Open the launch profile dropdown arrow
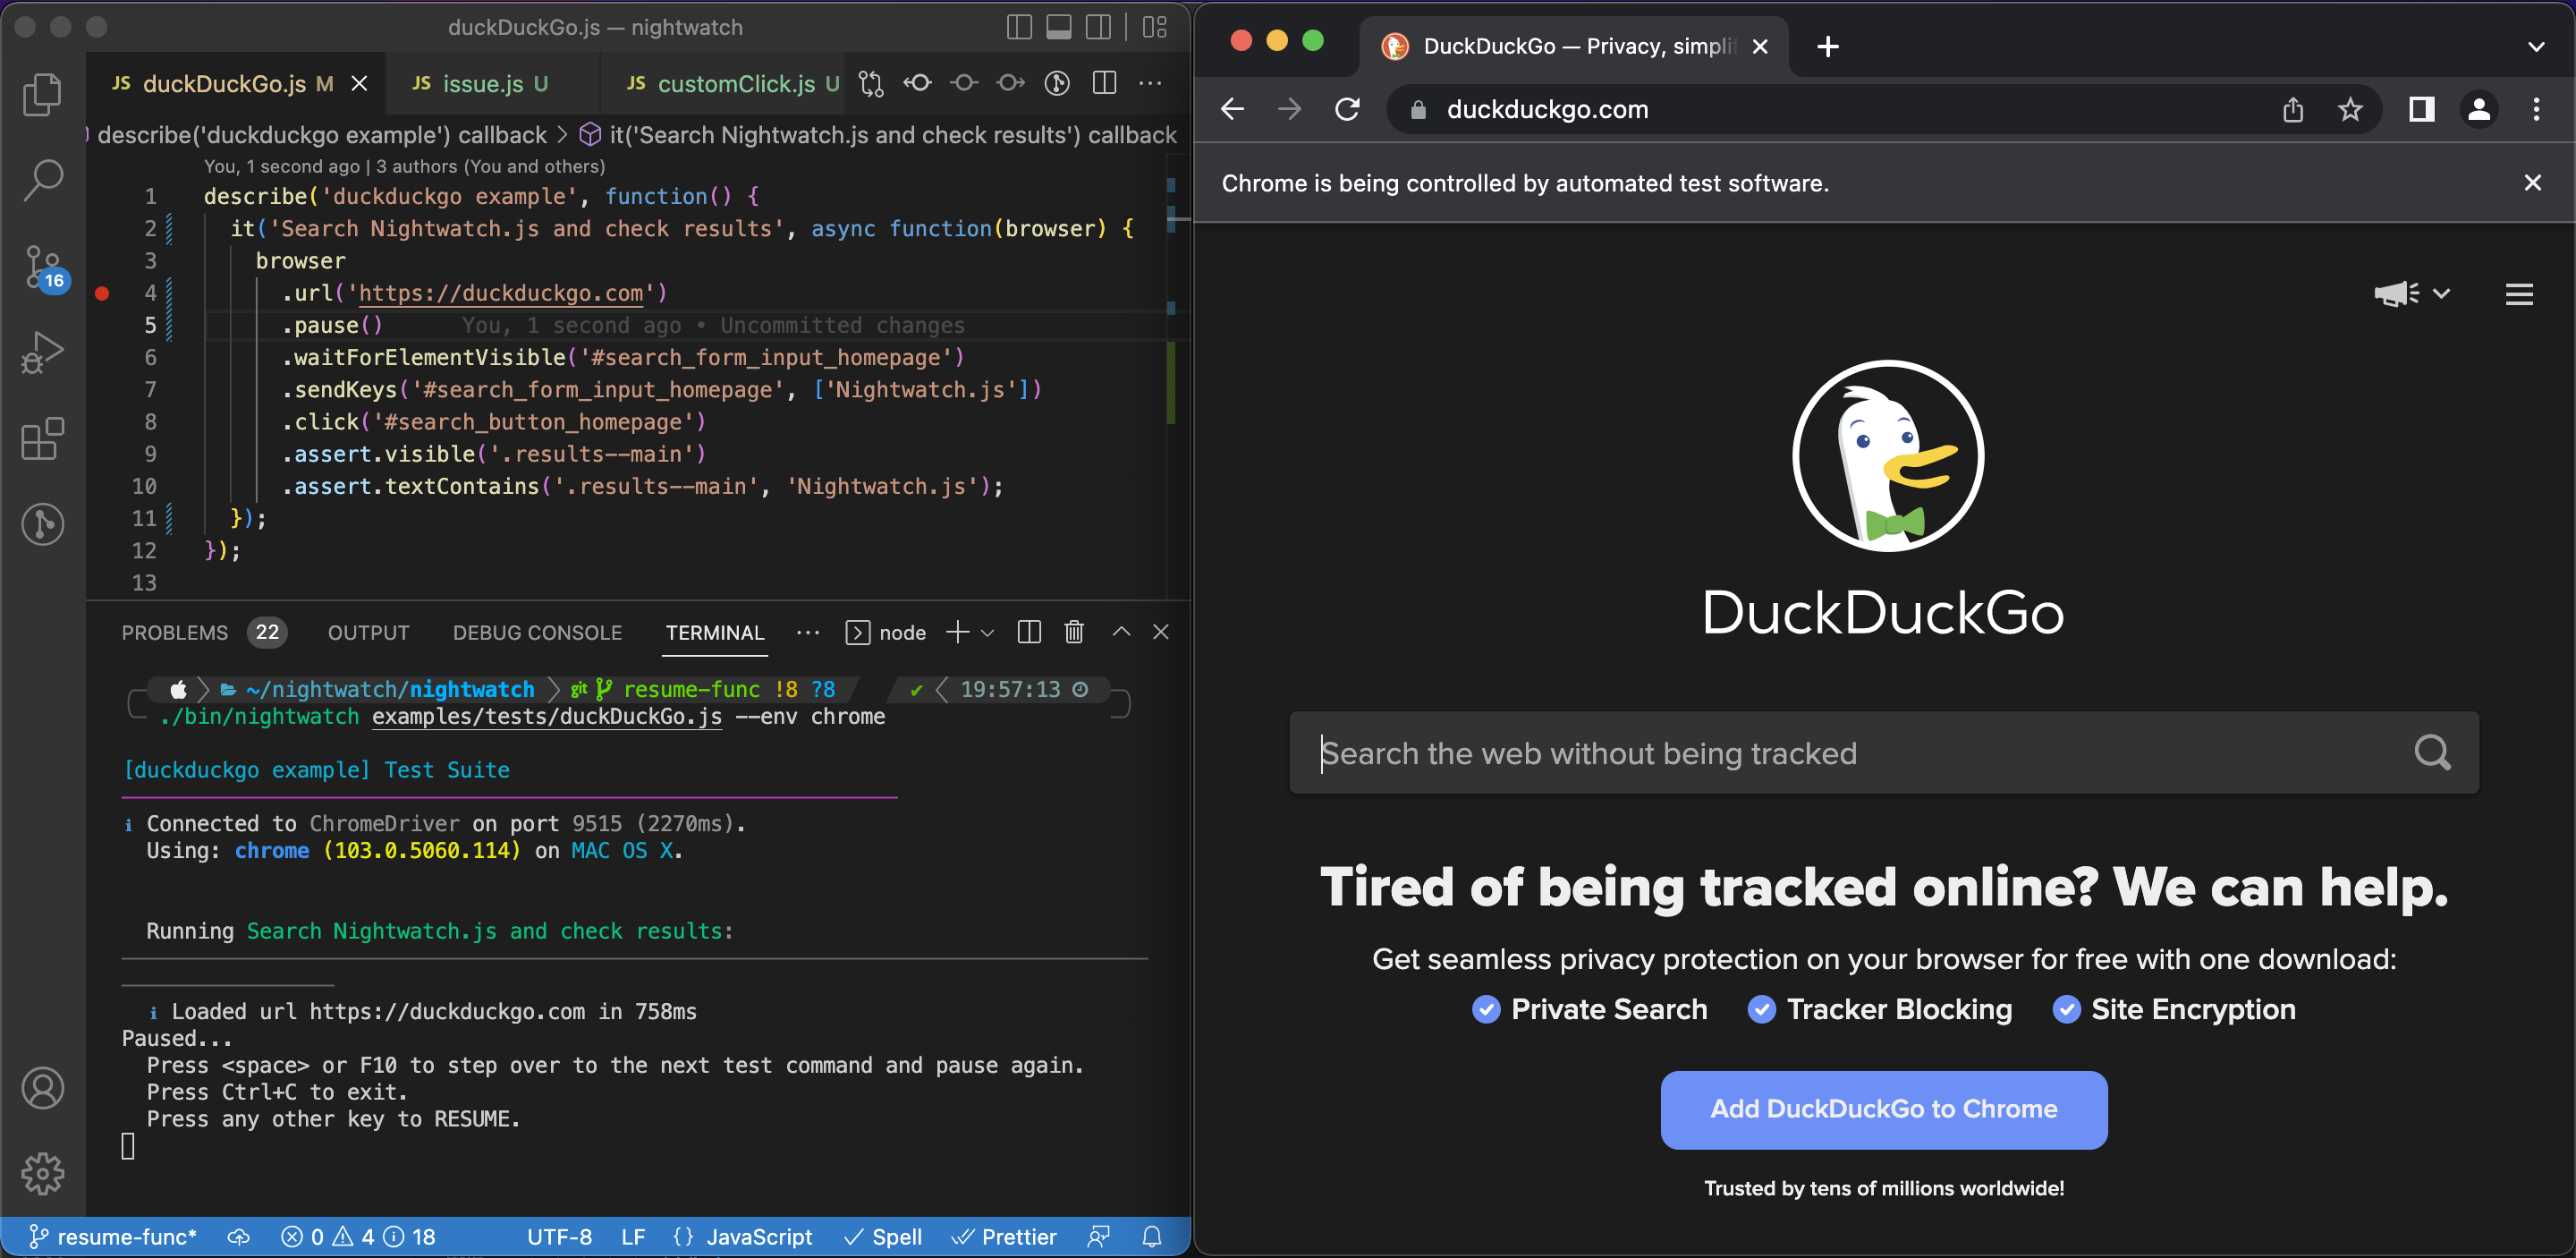This screenshot has width=2576, height=1258. point(988,632)
